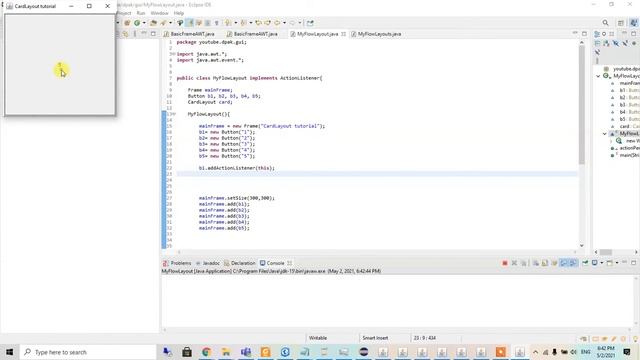Image resolution: width=640 pixels, height=360 pixels.
Task: Switch to the MyFlowLayouts.java editor tab
Action: point(376,34)
